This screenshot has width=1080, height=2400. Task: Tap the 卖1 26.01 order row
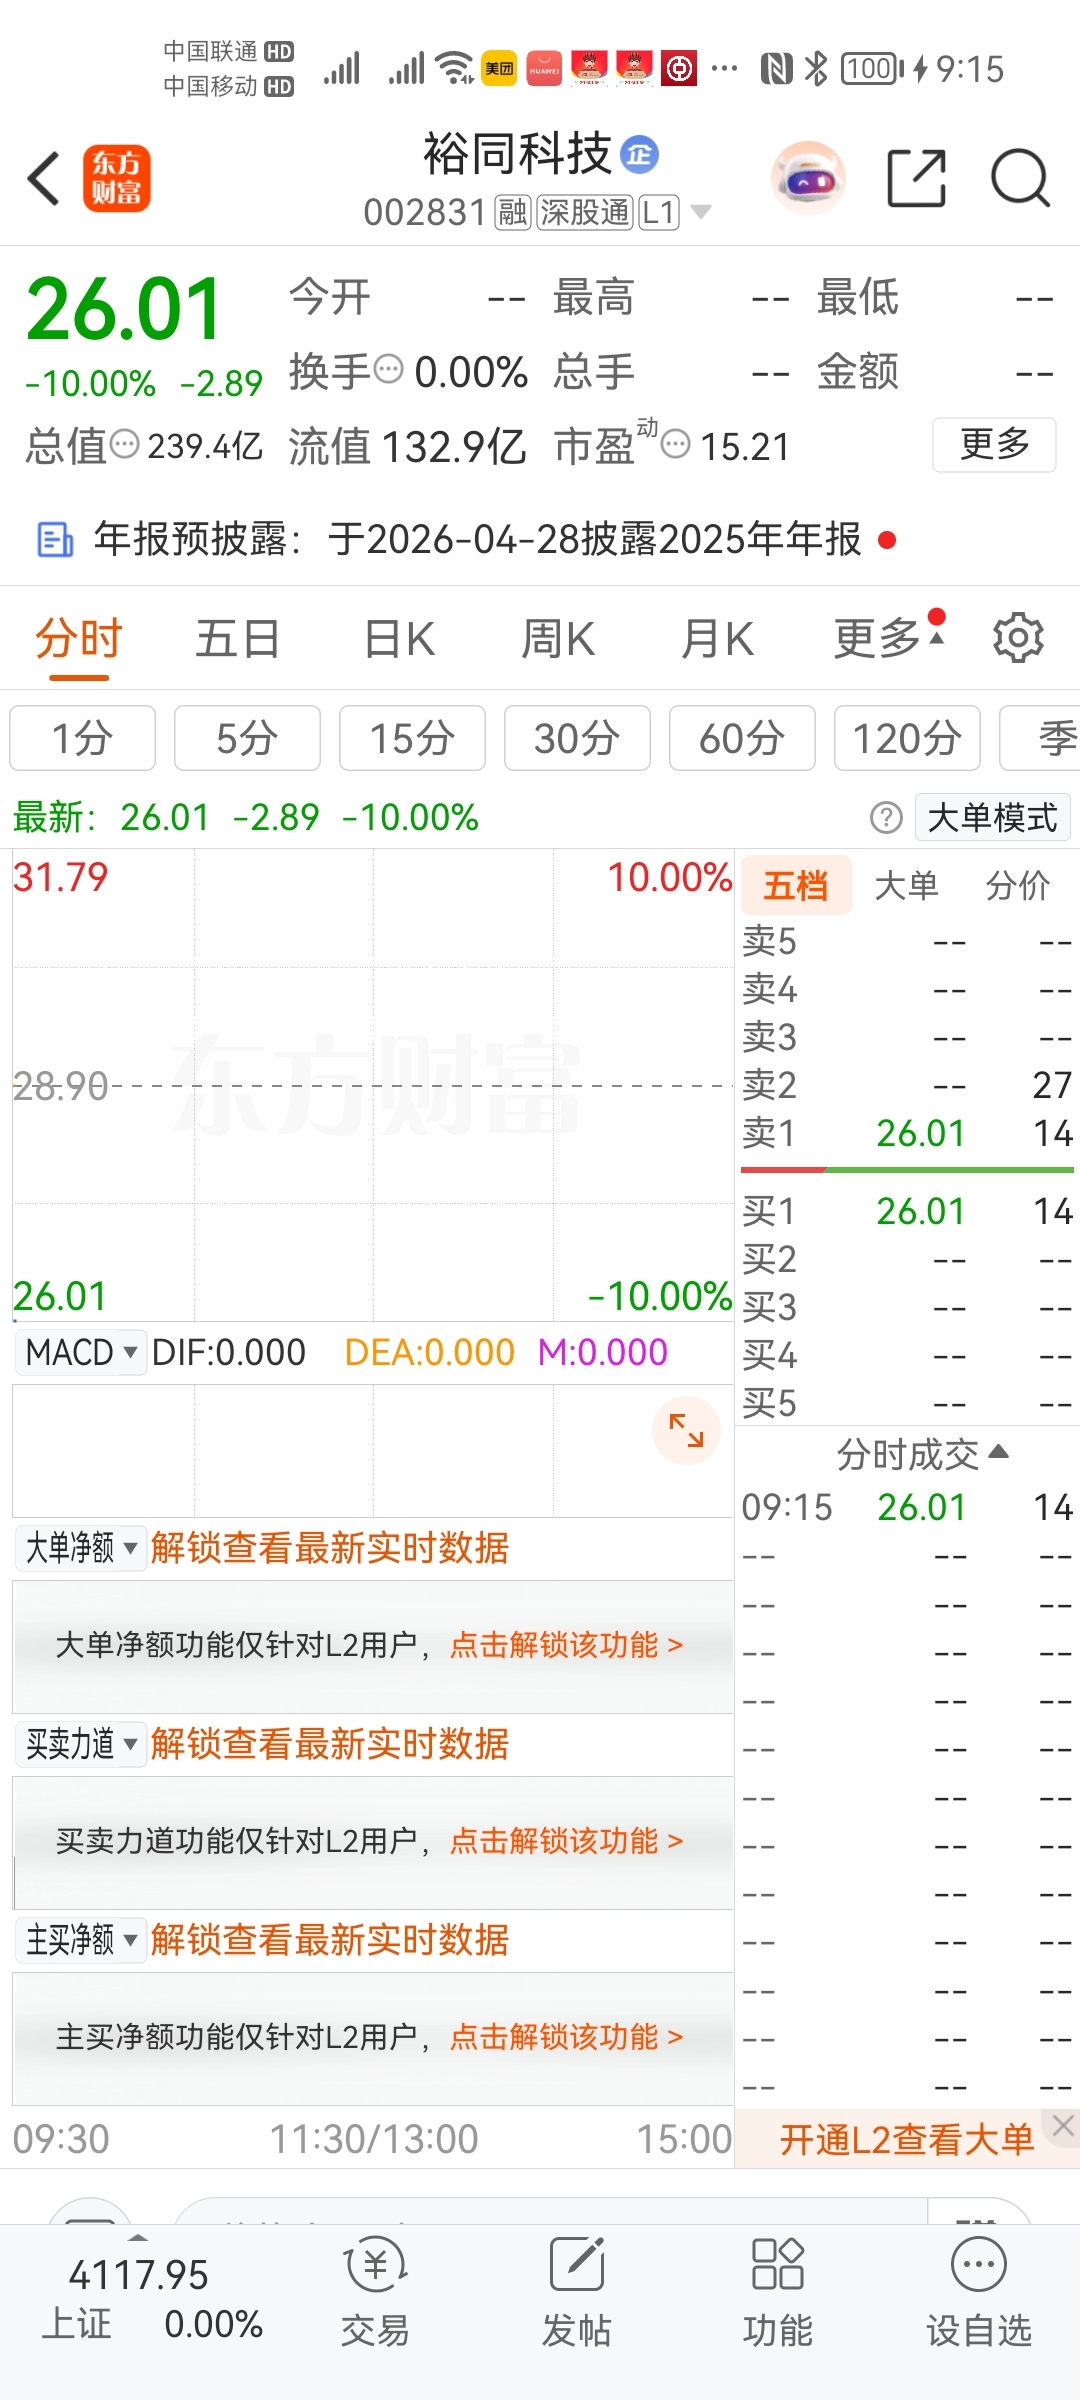coord(907,1133)
